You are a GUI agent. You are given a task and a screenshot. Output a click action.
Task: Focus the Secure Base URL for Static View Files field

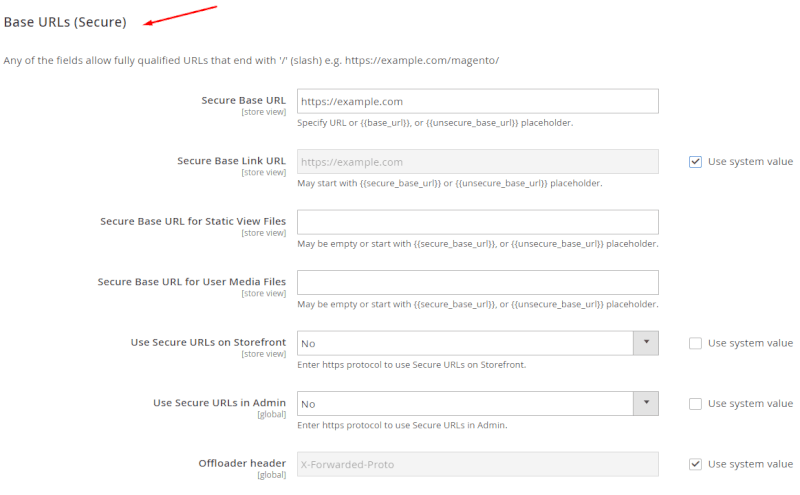coord(478,222)
